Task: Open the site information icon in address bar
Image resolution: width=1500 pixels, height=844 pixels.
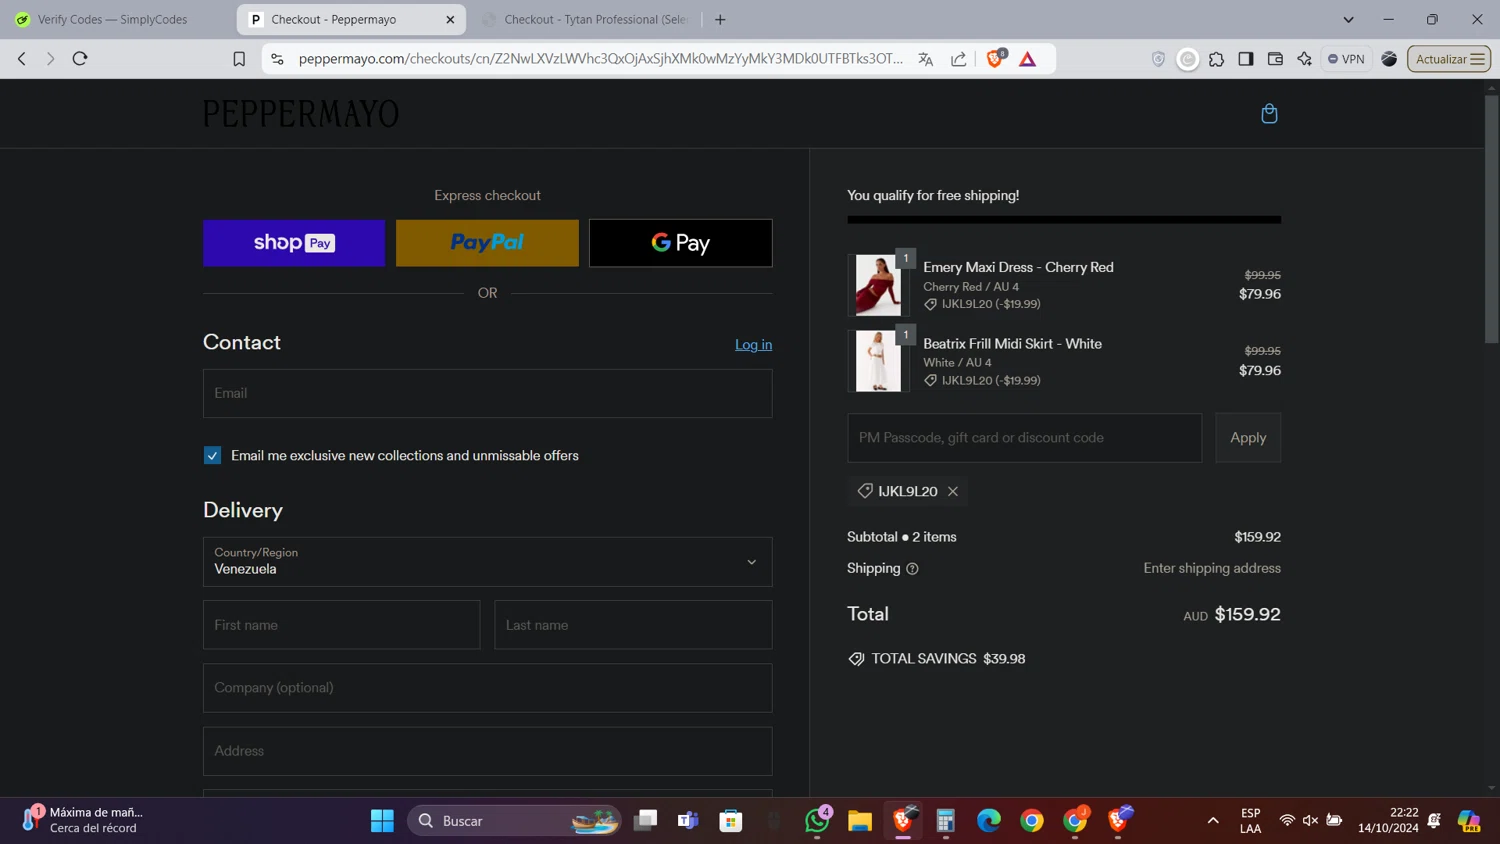Action: click(277, 59)
